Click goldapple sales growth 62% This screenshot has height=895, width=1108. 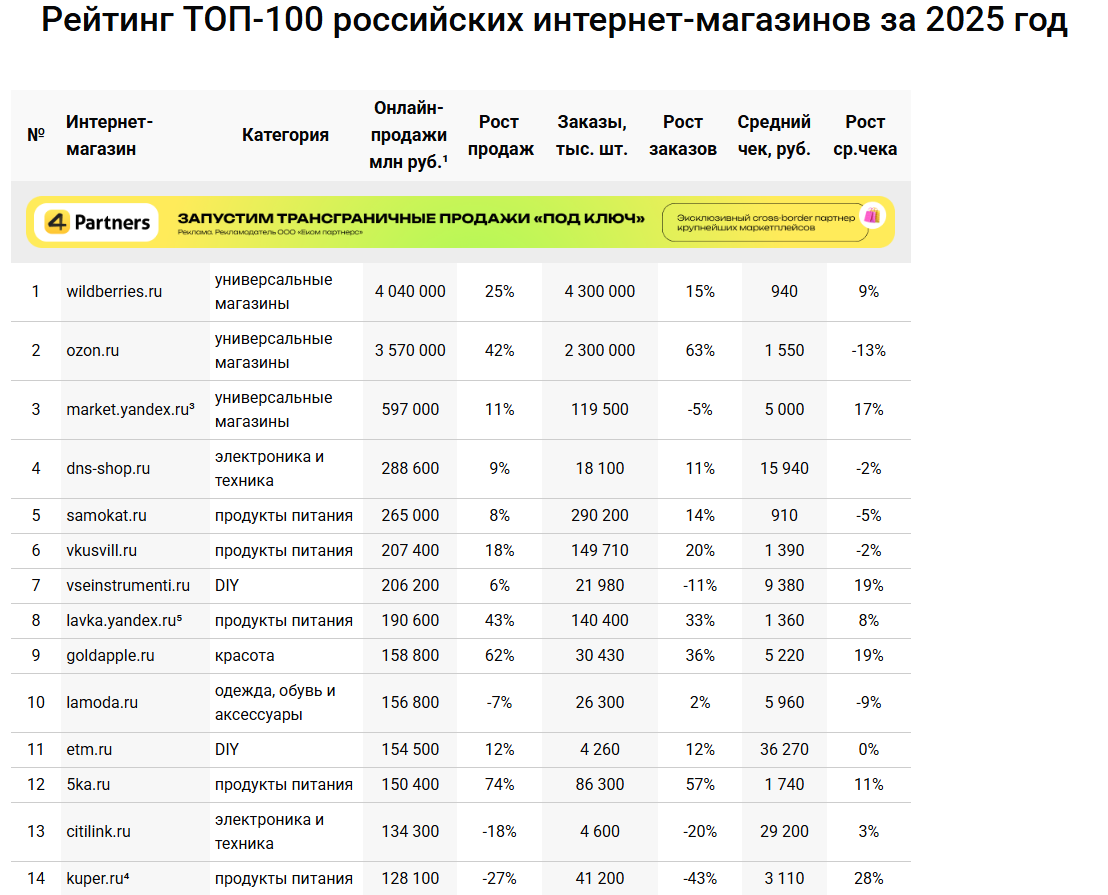(x=500, y=656)
